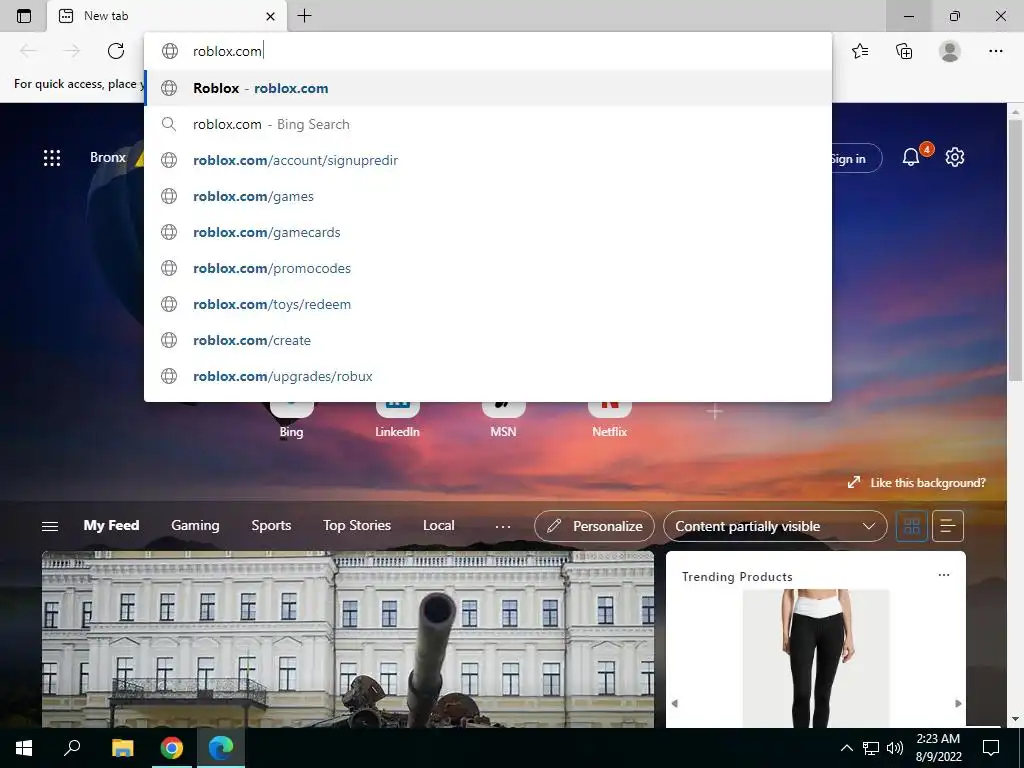1024x768 pixels.
Task: Choose roblox.com/promocodes suggestion
Action: [x=487, y=268]
